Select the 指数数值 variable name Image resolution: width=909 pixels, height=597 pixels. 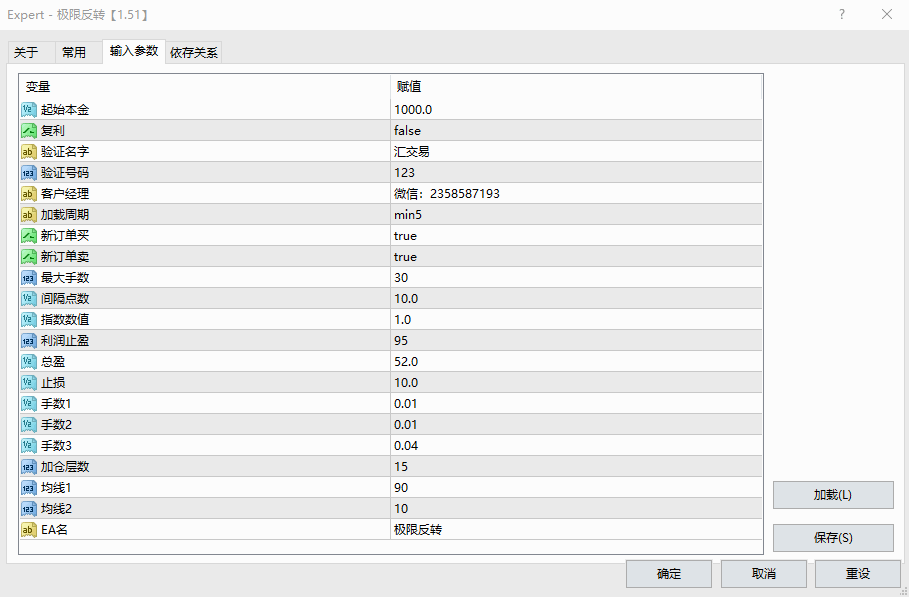pyautogui.click(x=65, y=319)
